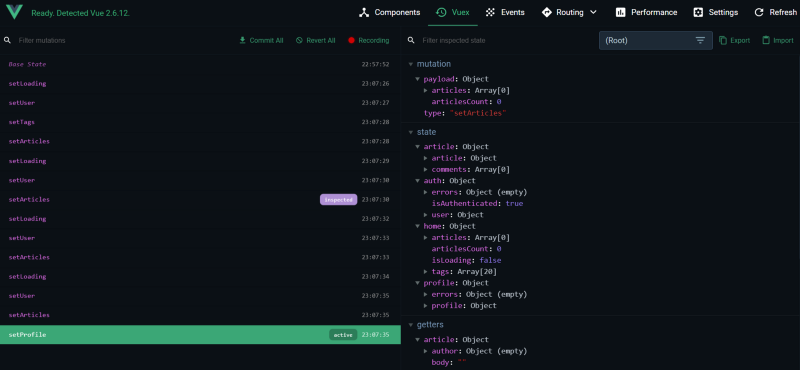This screenshot has height=370, width=800.
Task: Click the Revert All button
Action: (x=315, y=40)
